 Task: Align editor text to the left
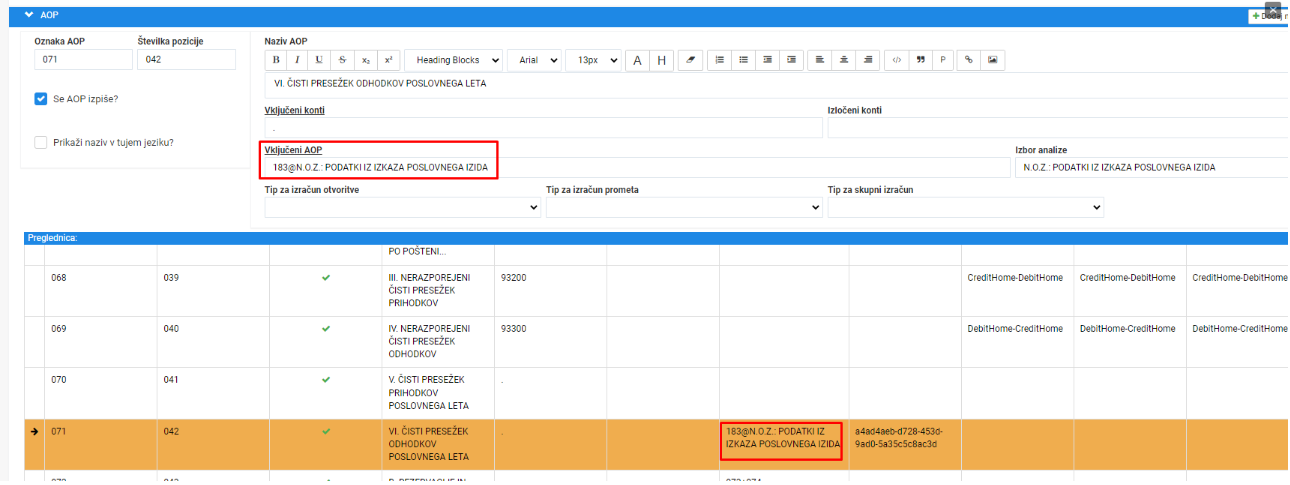tap(820, 60)
